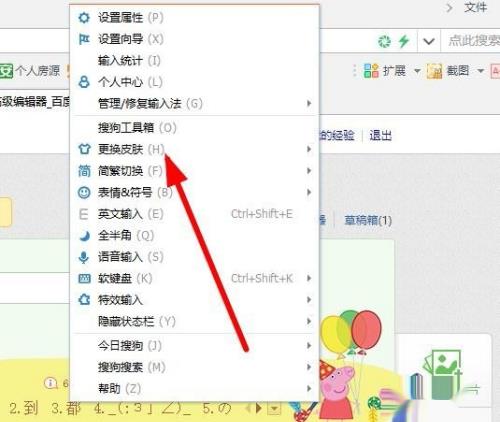The height and width of the screenshot is (422, 500).
Task: Expand 管理/修复输入法 submenu arrow
Action: [x=309, y=103]
